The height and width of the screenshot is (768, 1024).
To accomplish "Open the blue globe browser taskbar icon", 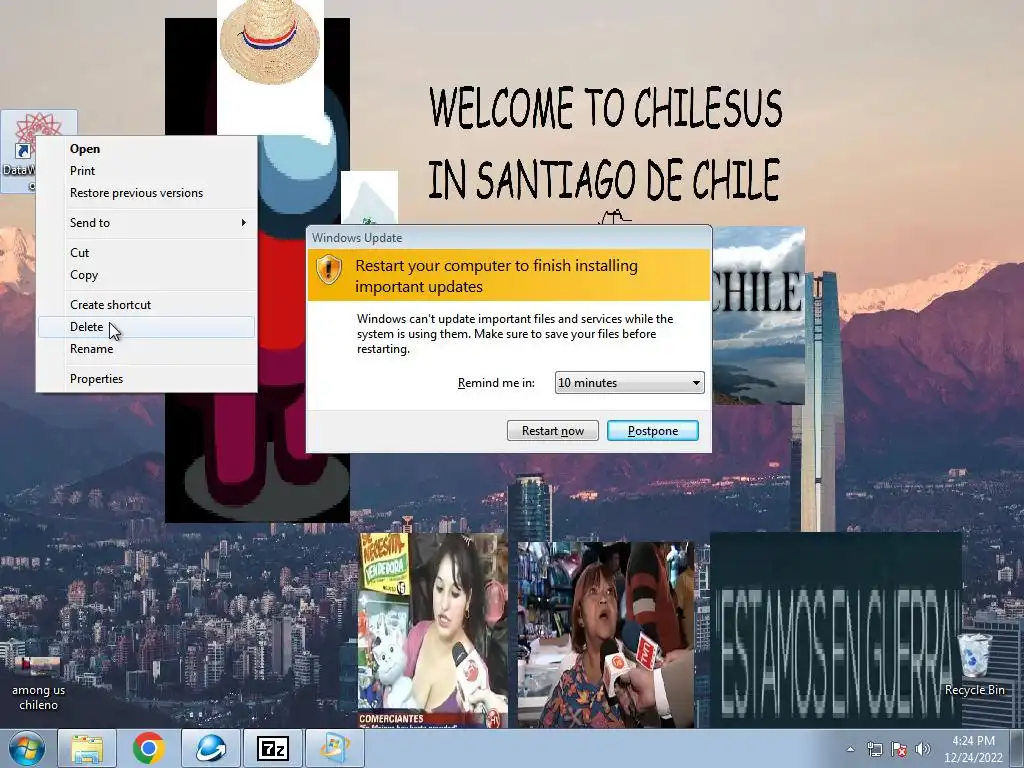I will point(210,748).
